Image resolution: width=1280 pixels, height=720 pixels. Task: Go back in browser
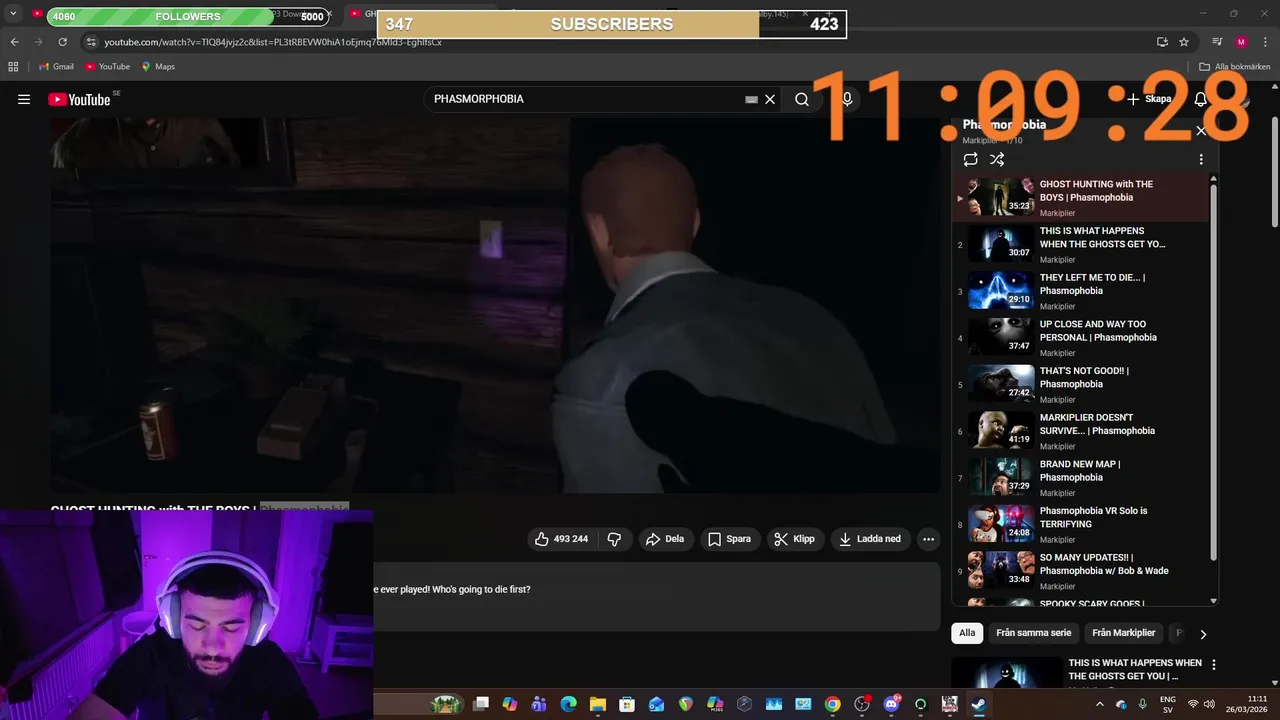pyautogui.click(x=14, y=42)
